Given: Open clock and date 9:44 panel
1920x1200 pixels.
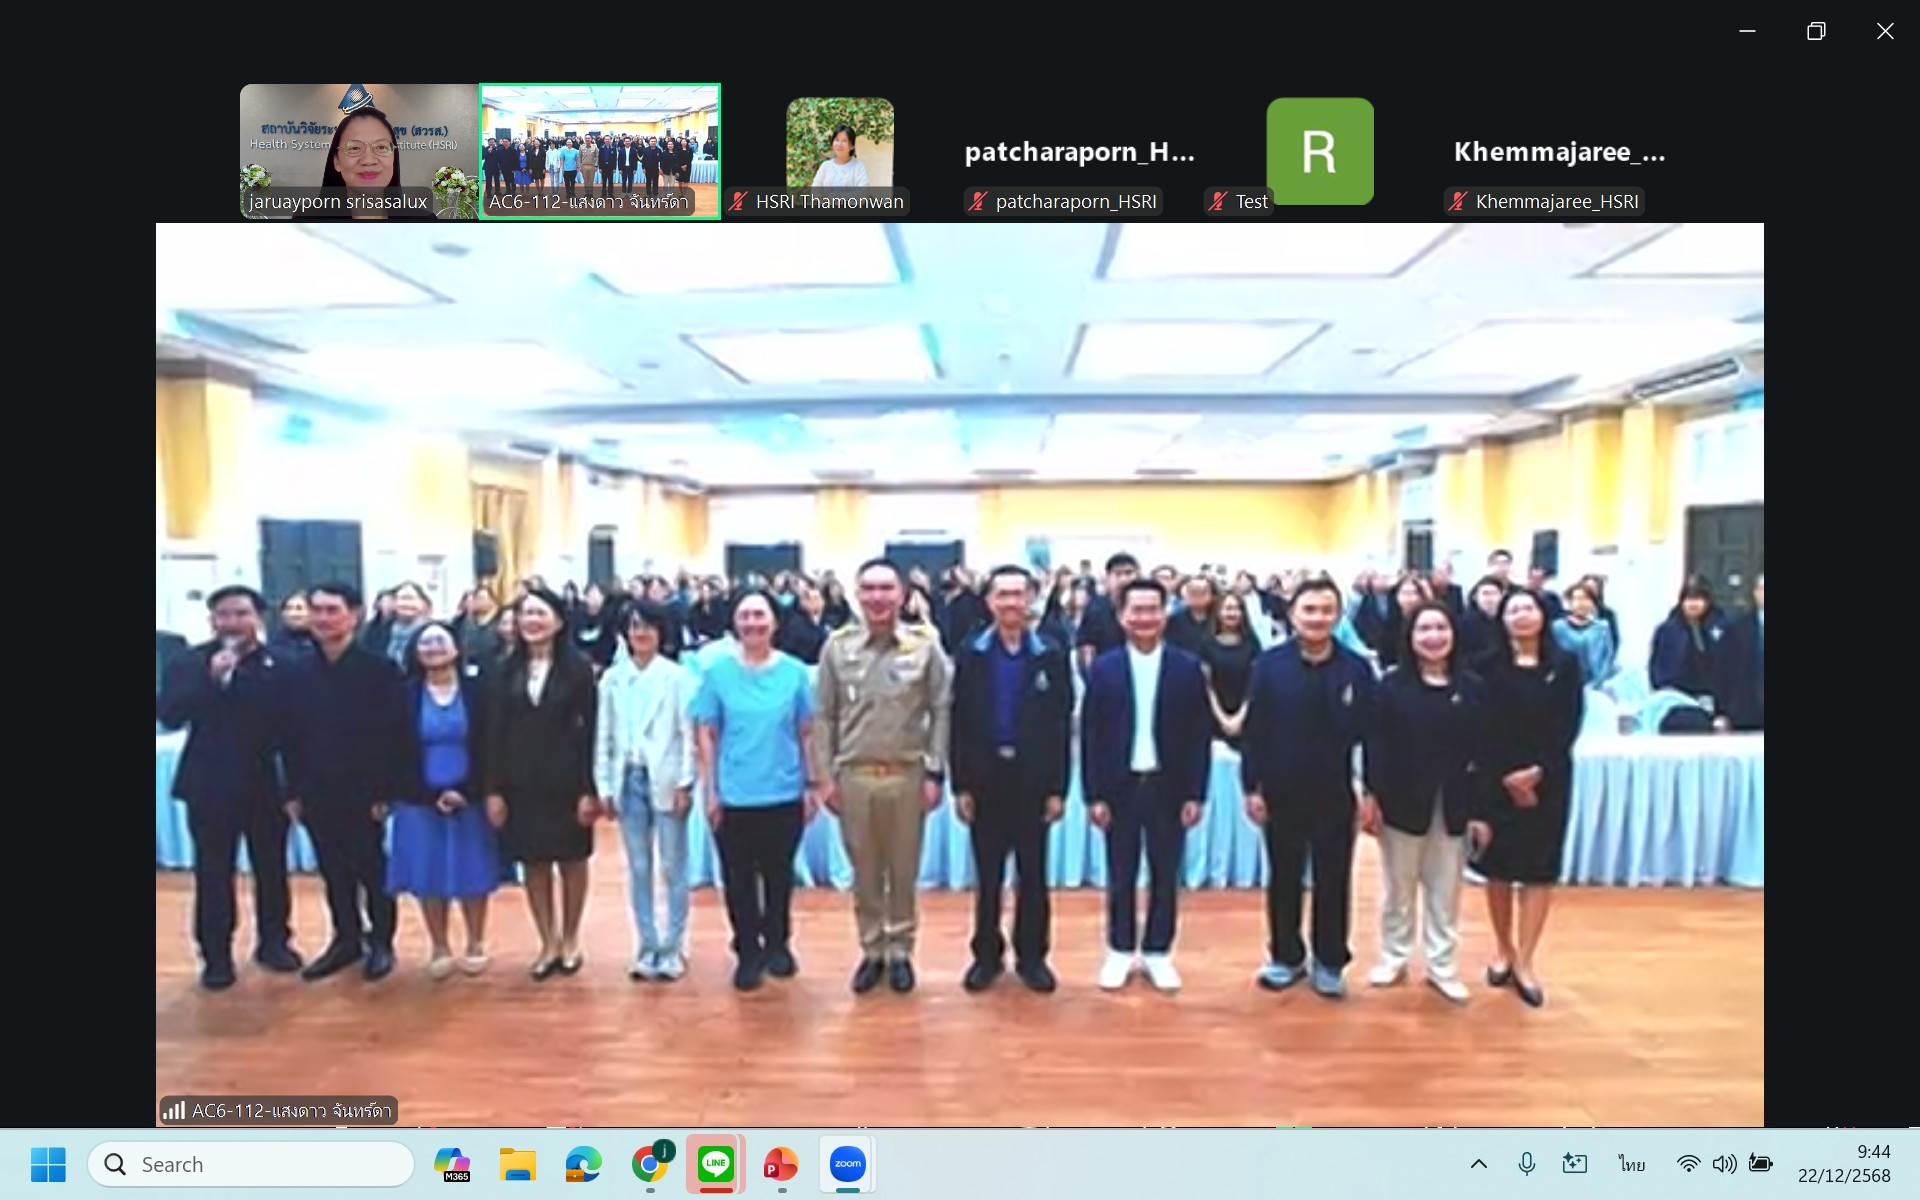Looking at the screenshot, I should [x=1844, y=1164].
